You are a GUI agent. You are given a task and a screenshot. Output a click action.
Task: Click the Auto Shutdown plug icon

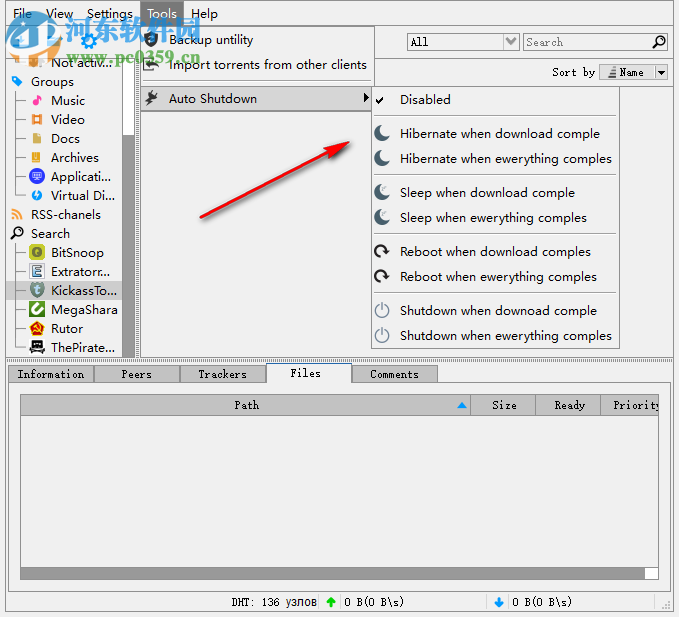(x=152, y=98)
